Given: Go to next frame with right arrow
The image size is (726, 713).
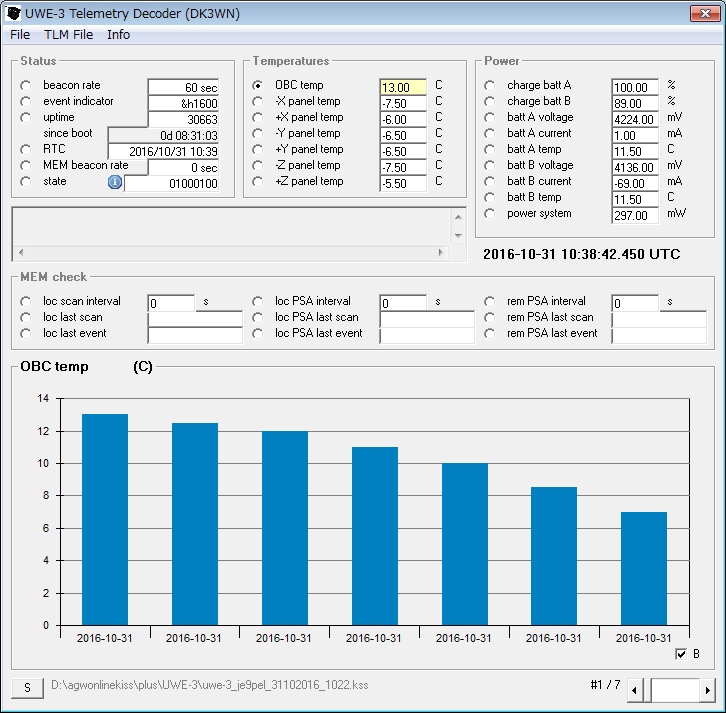Looking at the screenshot, I should pos(707,690).
